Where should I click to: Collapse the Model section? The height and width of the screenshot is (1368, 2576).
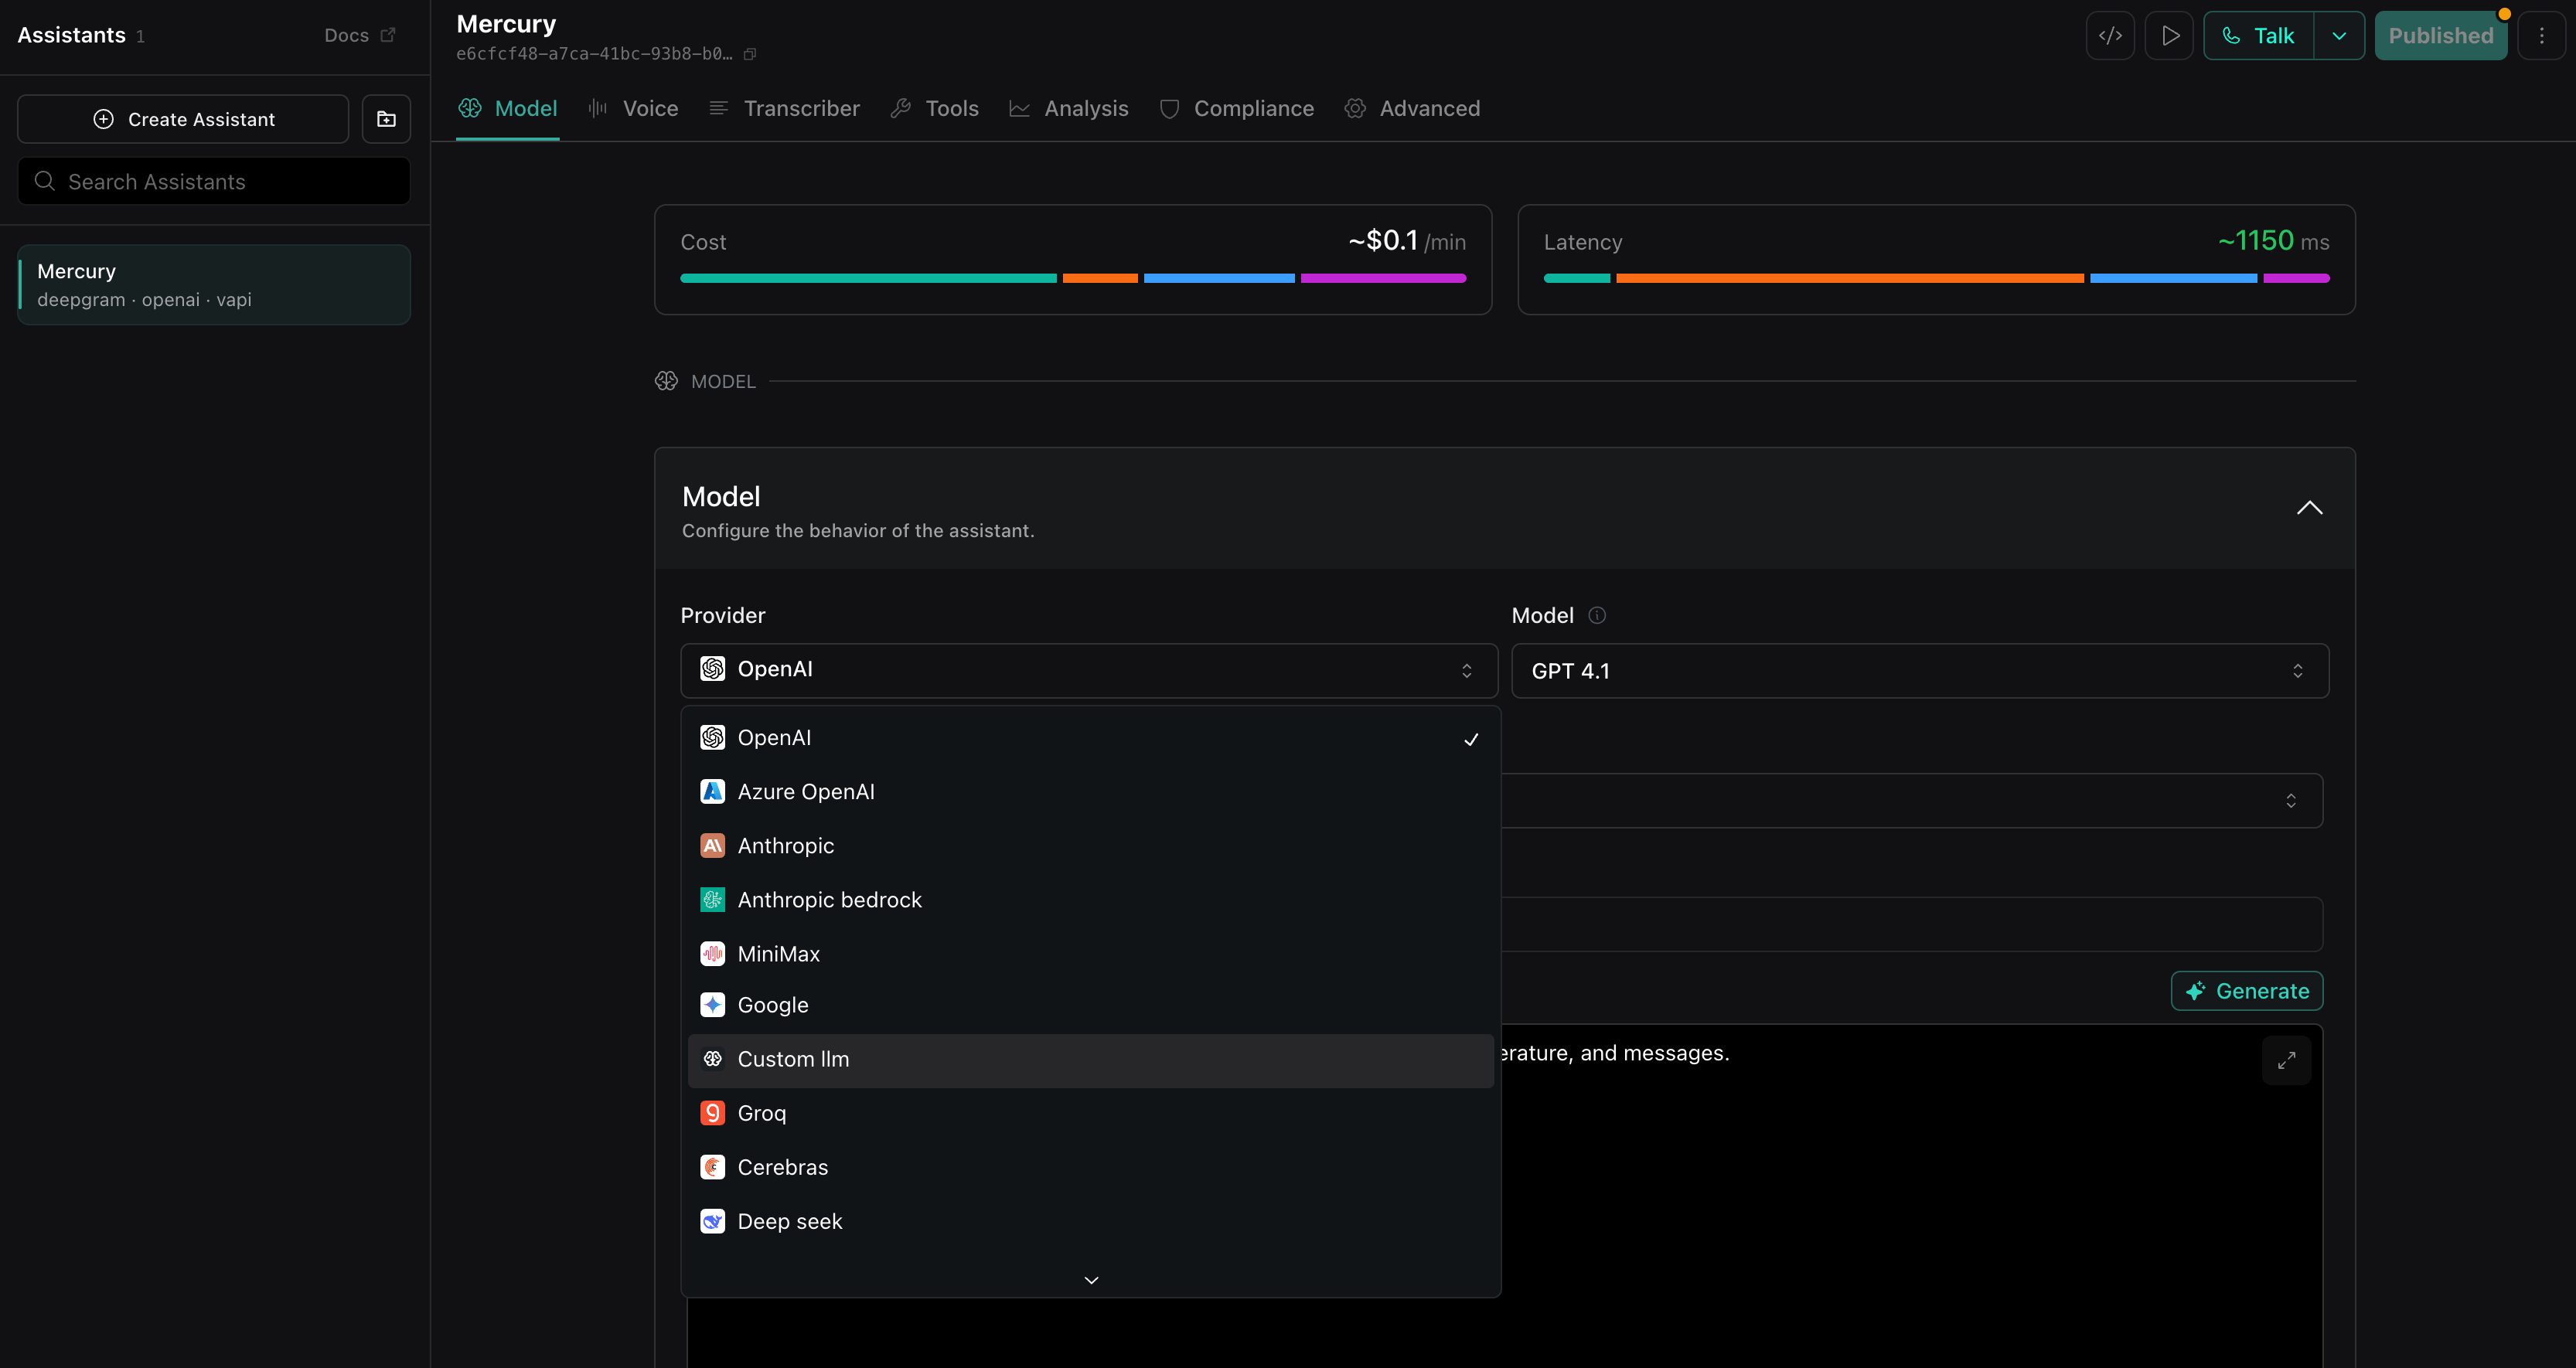tap(2309, 508)
